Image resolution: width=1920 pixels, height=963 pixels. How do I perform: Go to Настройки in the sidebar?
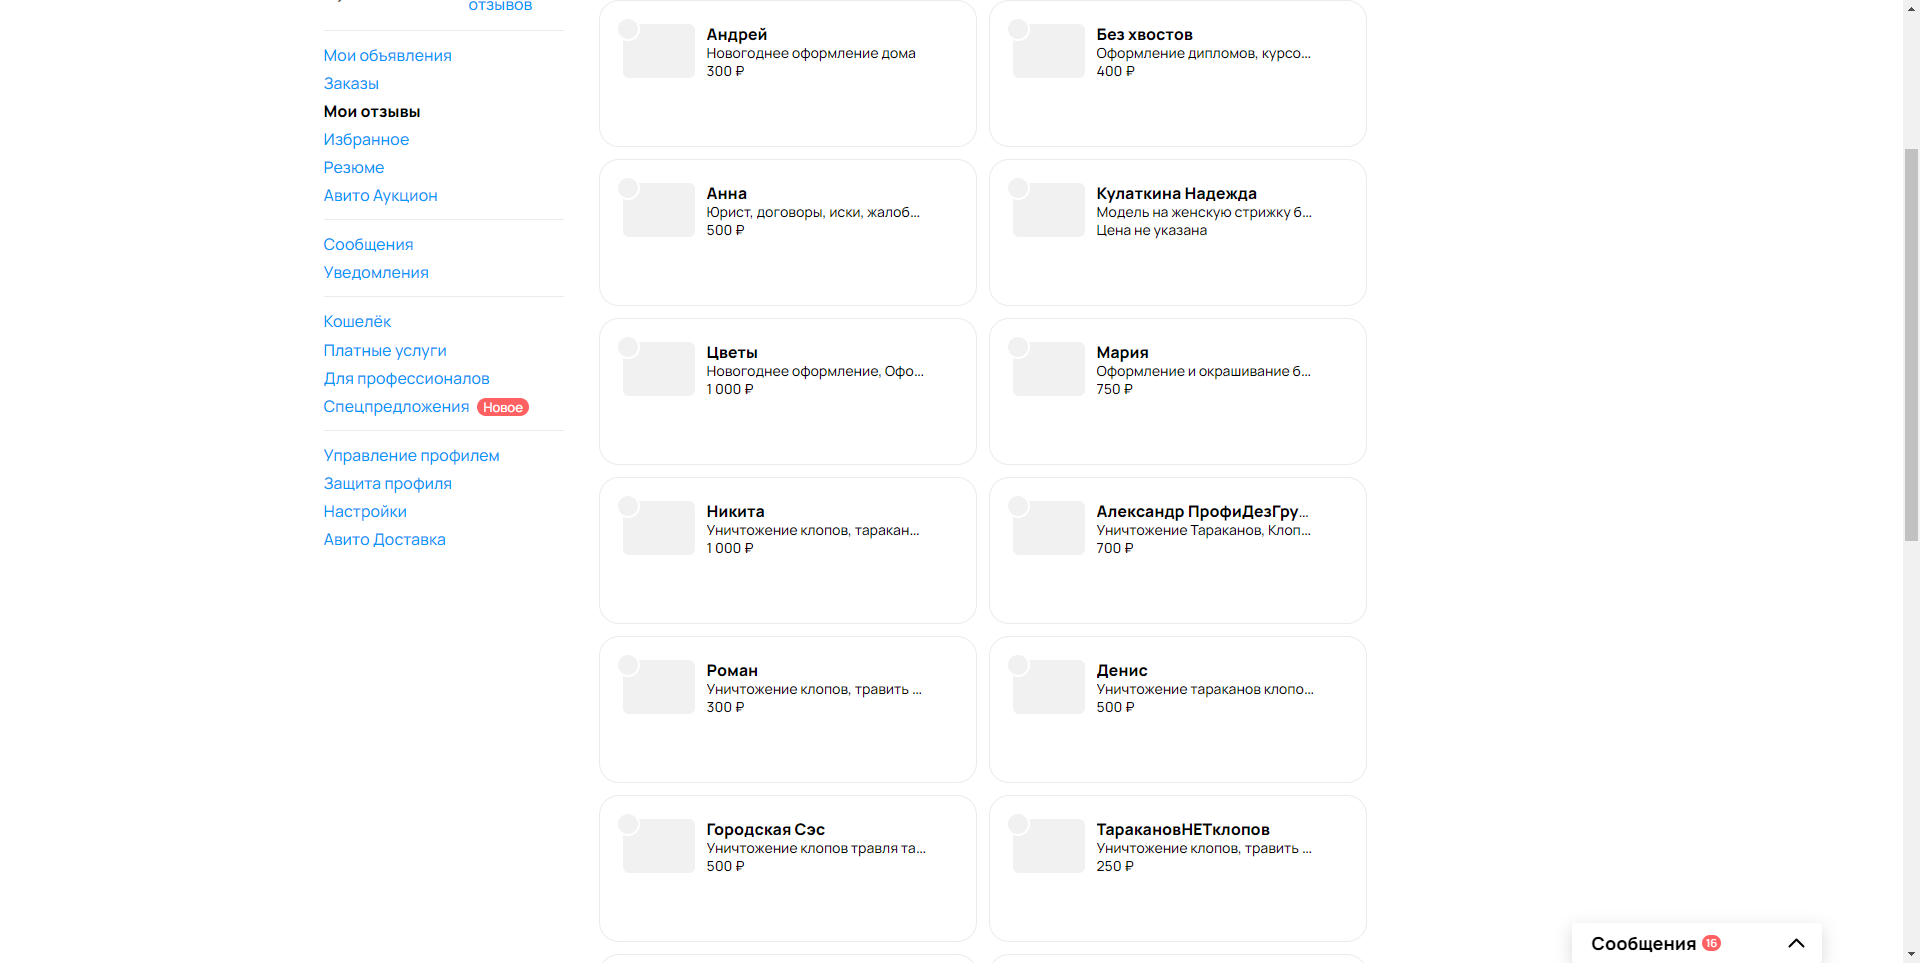[365, 511]
